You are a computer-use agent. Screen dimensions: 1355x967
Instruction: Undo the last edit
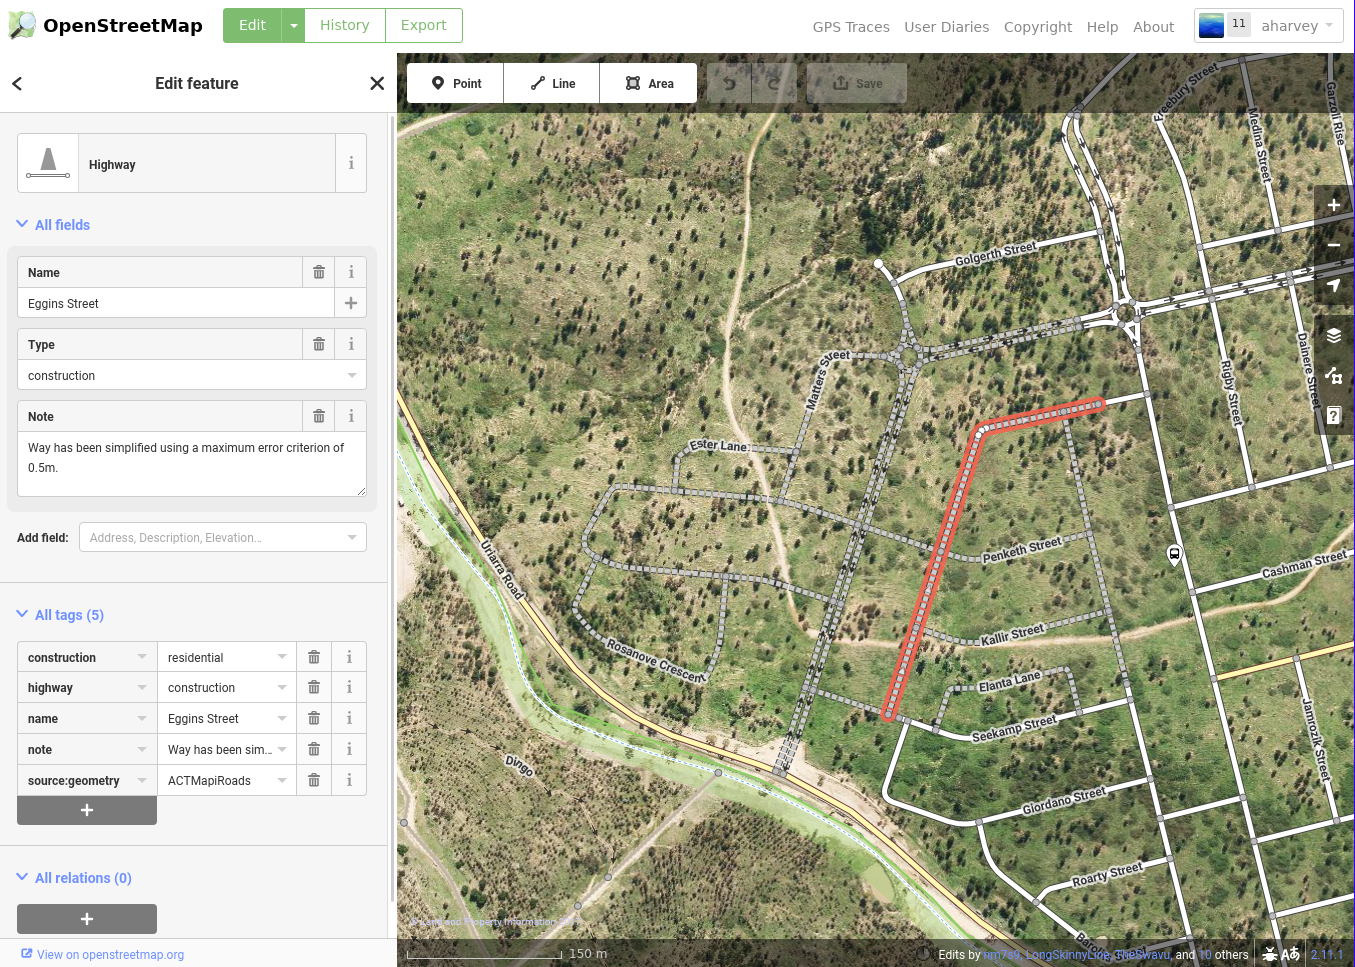point(730,83)
